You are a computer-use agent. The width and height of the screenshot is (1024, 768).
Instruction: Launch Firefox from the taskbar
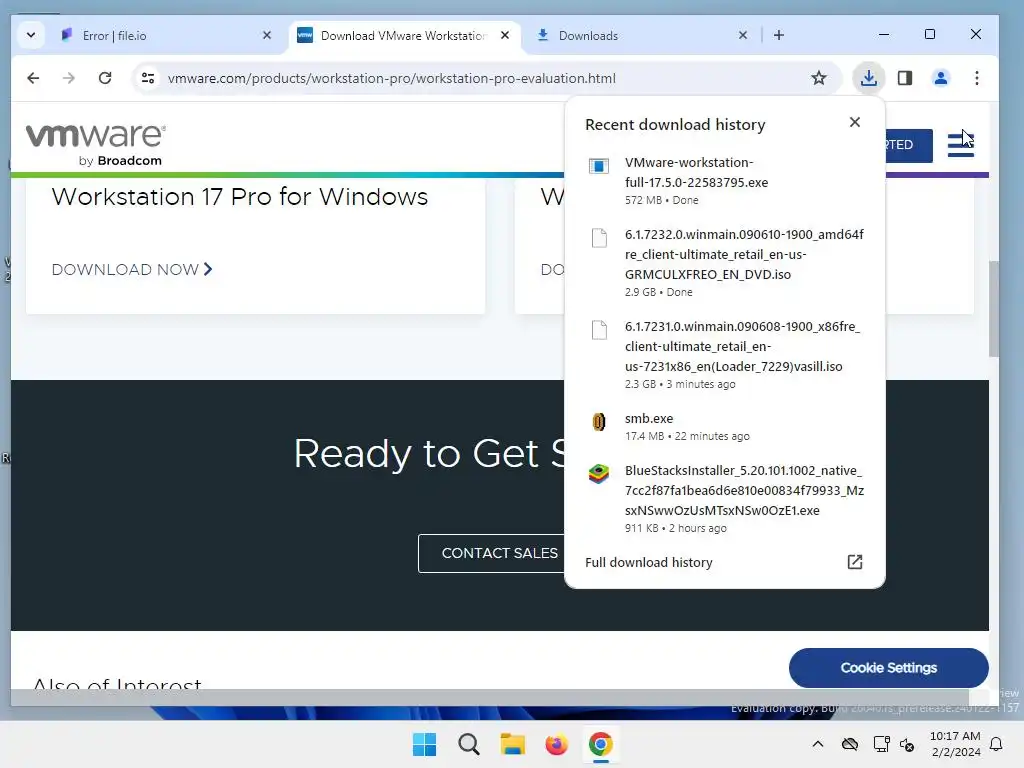556,744
